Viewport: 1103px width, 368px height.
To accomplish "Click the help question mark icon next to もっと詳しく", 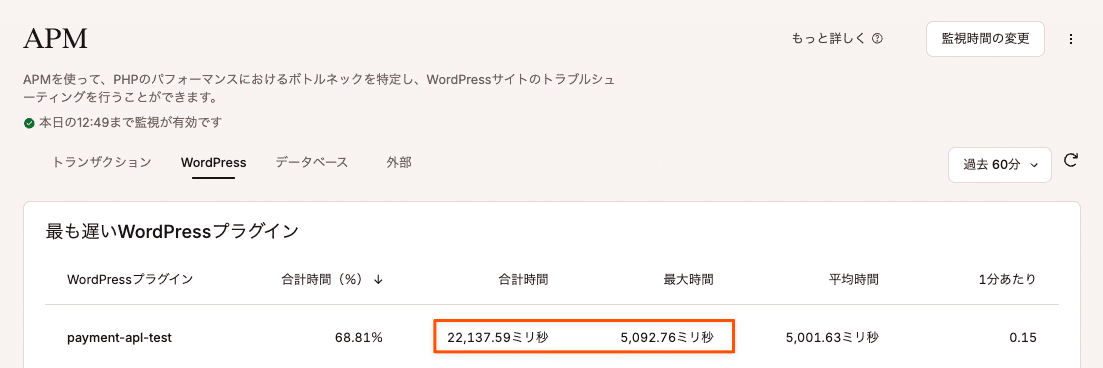I will point(876,39).
